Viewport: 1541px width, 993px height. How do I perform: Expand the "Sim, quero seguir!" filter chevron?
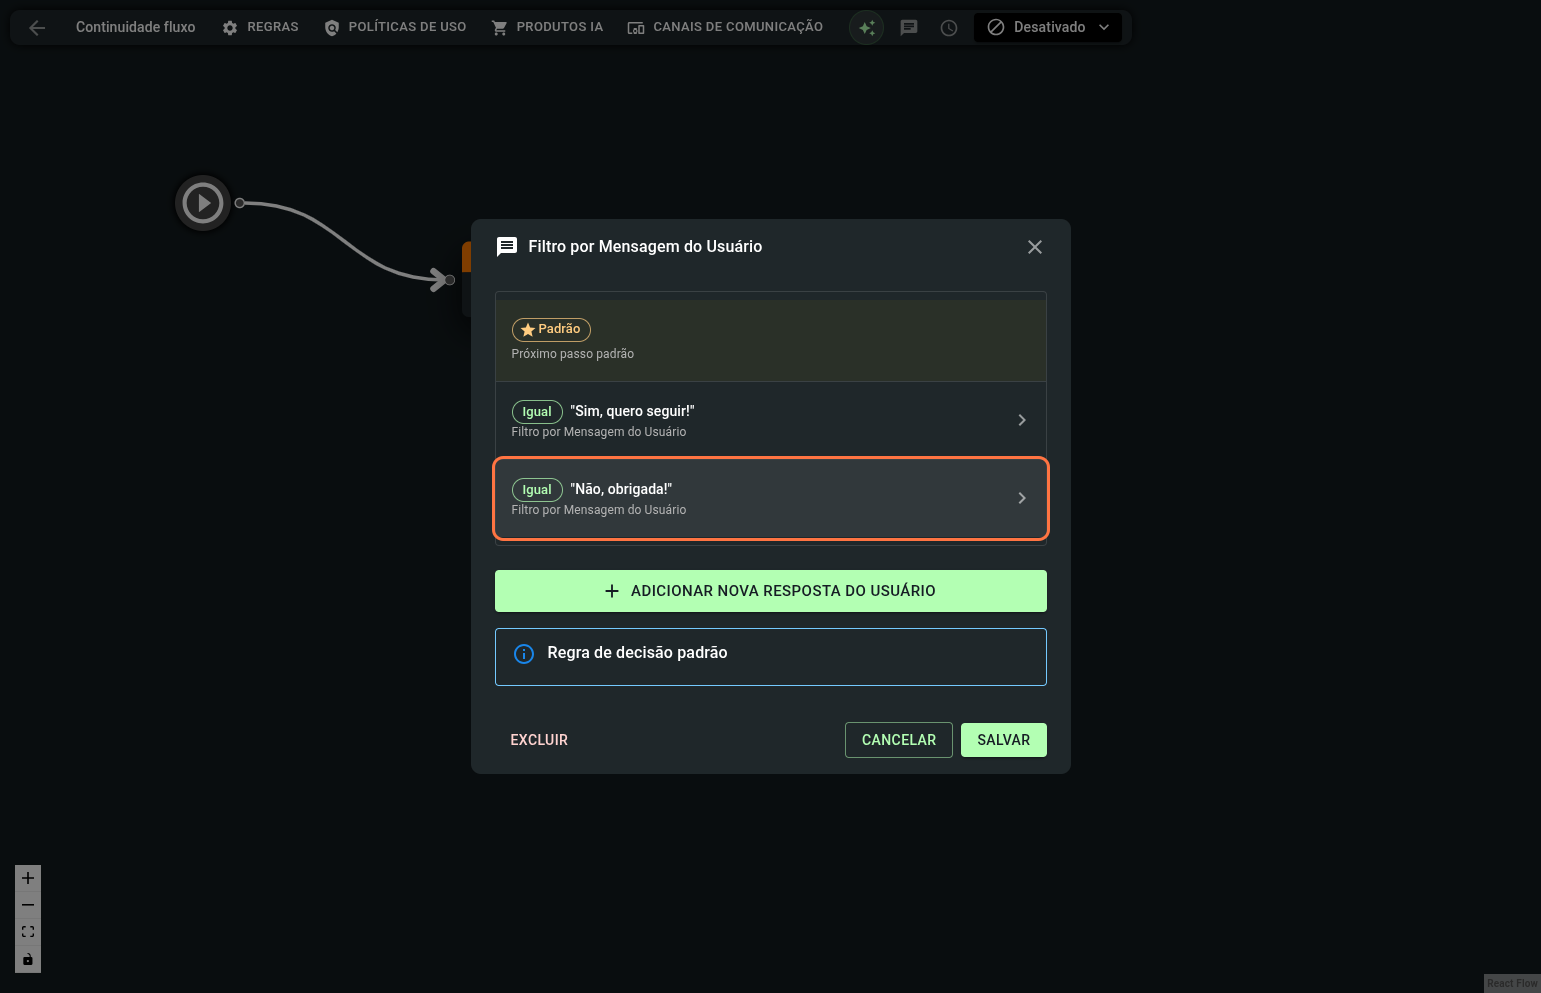(x=1021, y=420)
